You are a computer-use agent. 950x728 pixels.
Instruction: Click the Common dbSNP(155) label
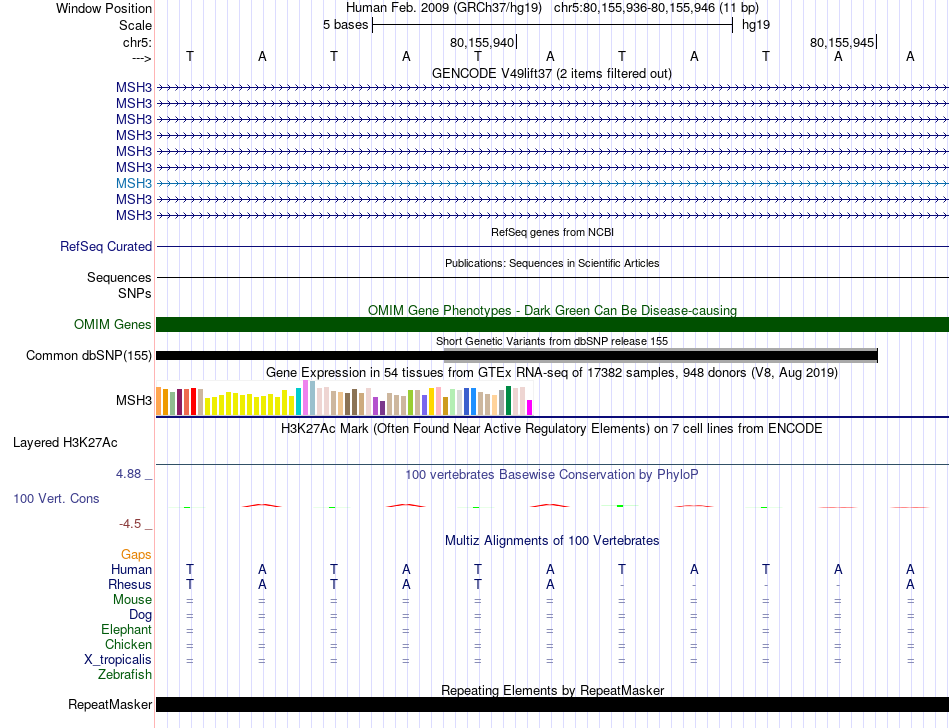pyautogui.click(x=89, y=356)
